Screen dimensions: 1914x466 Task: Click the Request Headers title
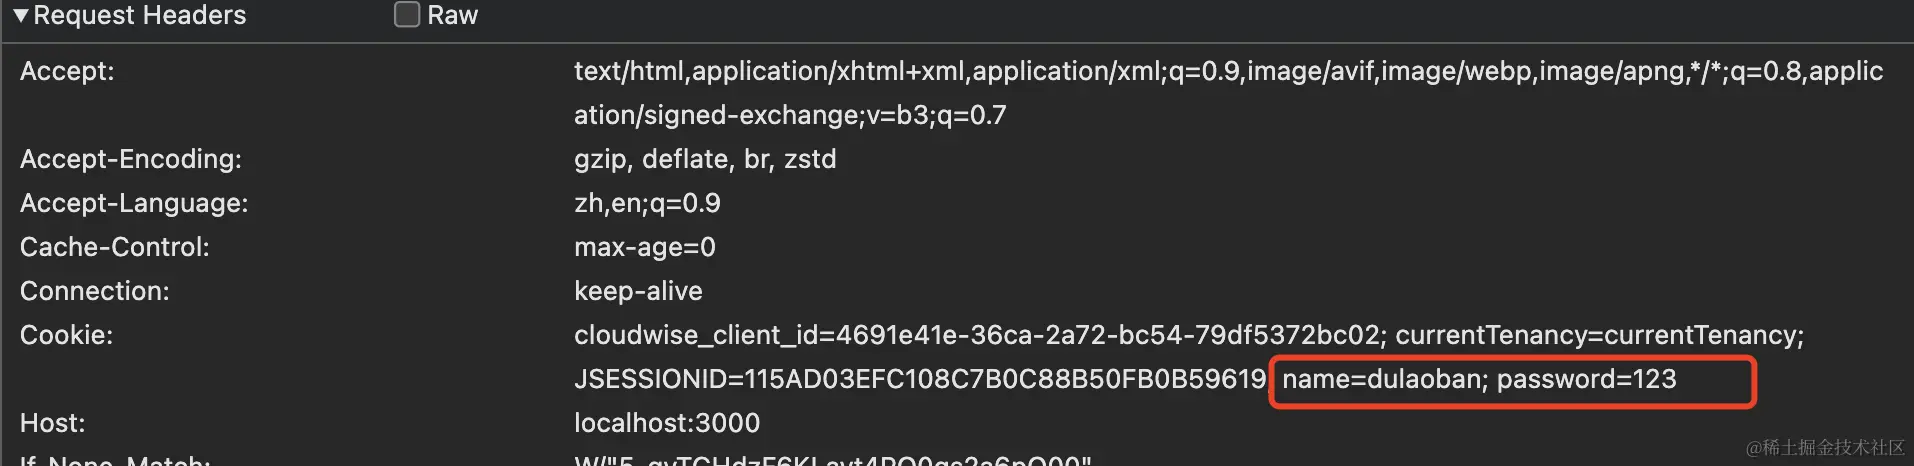tap(139, 16)
